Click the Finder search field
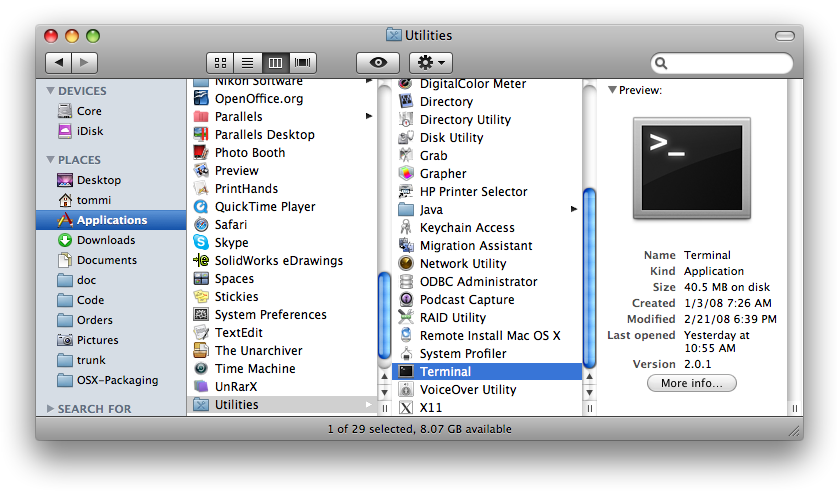Screen dimensions: 837x493 pyautogui.click(x=722, y=63)
